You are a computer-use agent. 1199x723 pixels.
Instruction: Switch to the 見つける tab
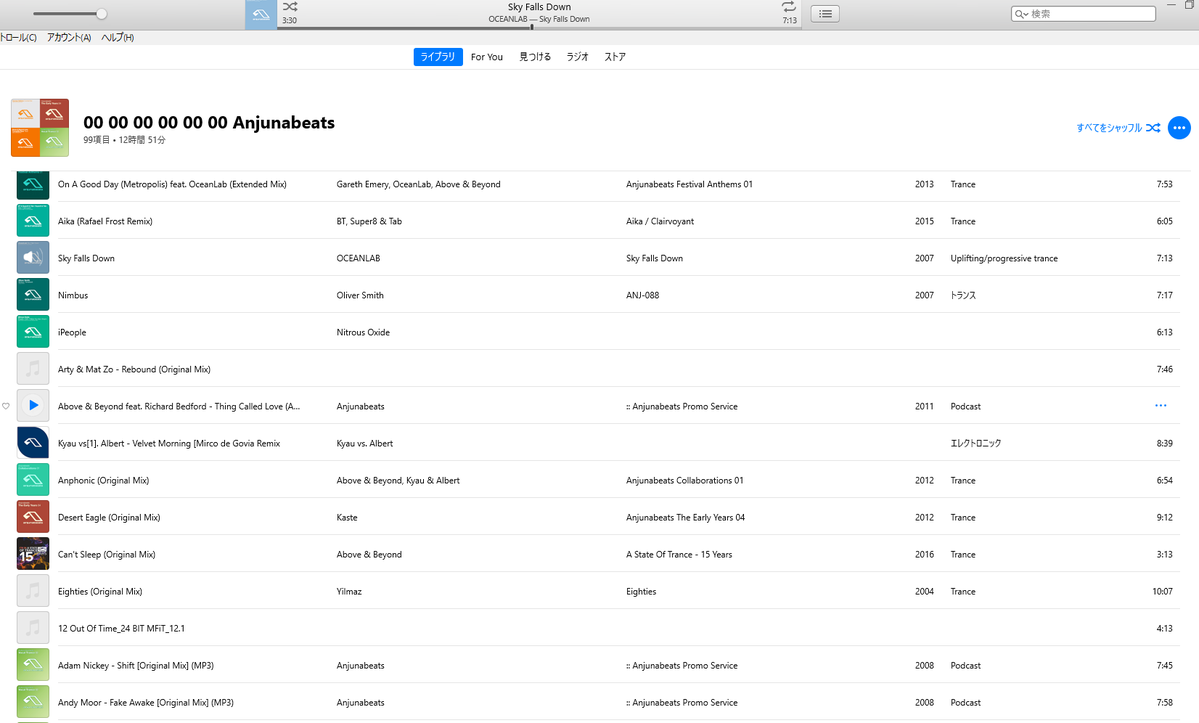pos(535,57)
